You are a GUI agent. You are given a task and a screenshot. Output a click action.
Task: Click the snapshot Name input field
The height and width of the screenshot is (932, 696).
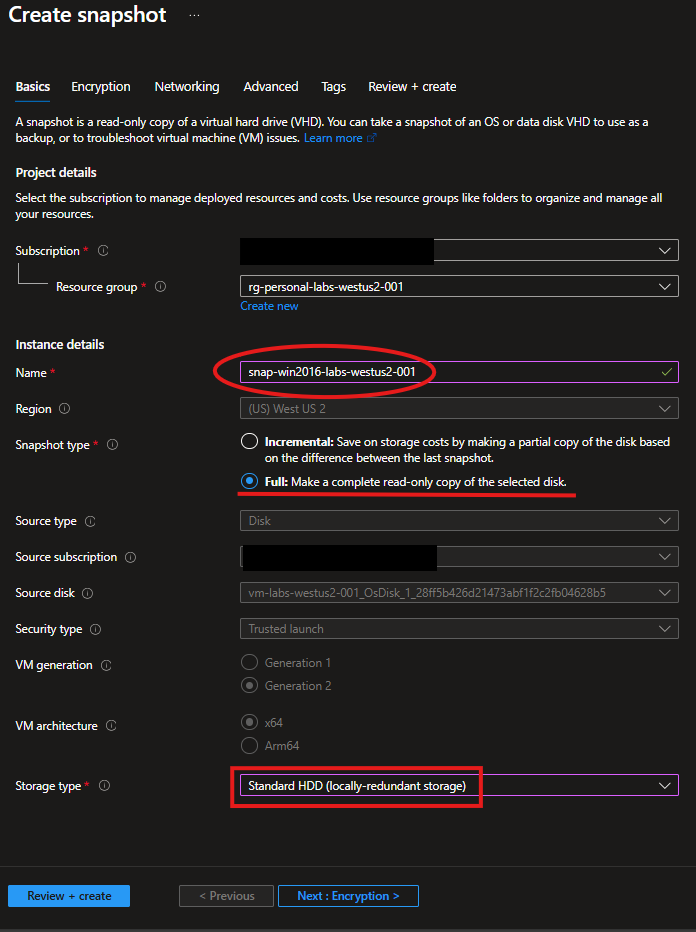445,372
